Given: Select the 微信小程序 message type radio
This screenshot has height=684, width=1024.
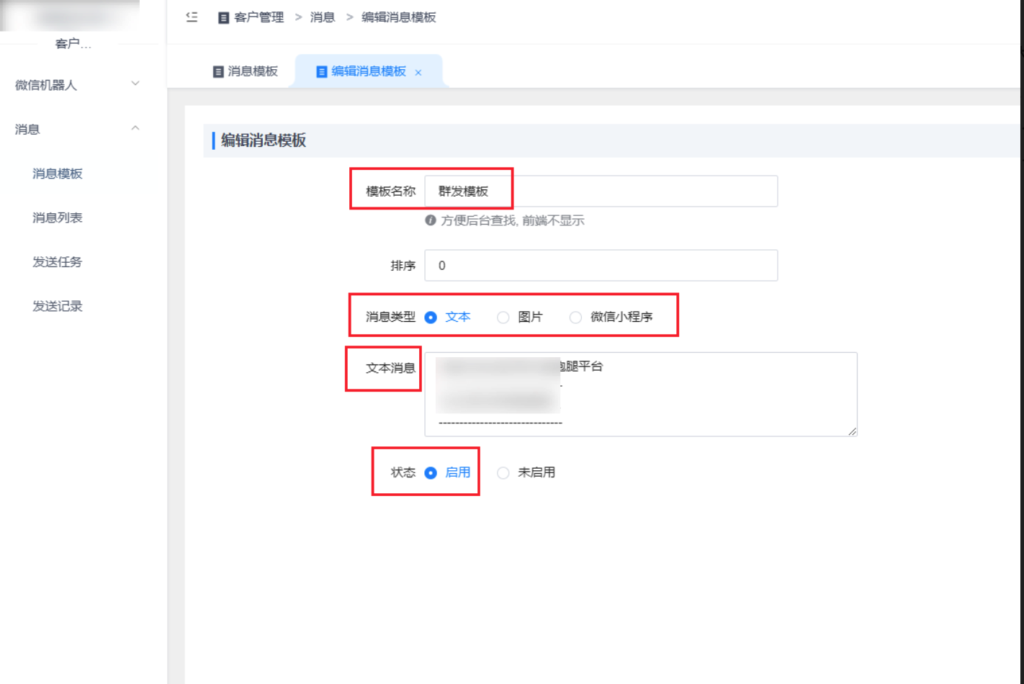Looking at the screenshot, I should (575, 316).
